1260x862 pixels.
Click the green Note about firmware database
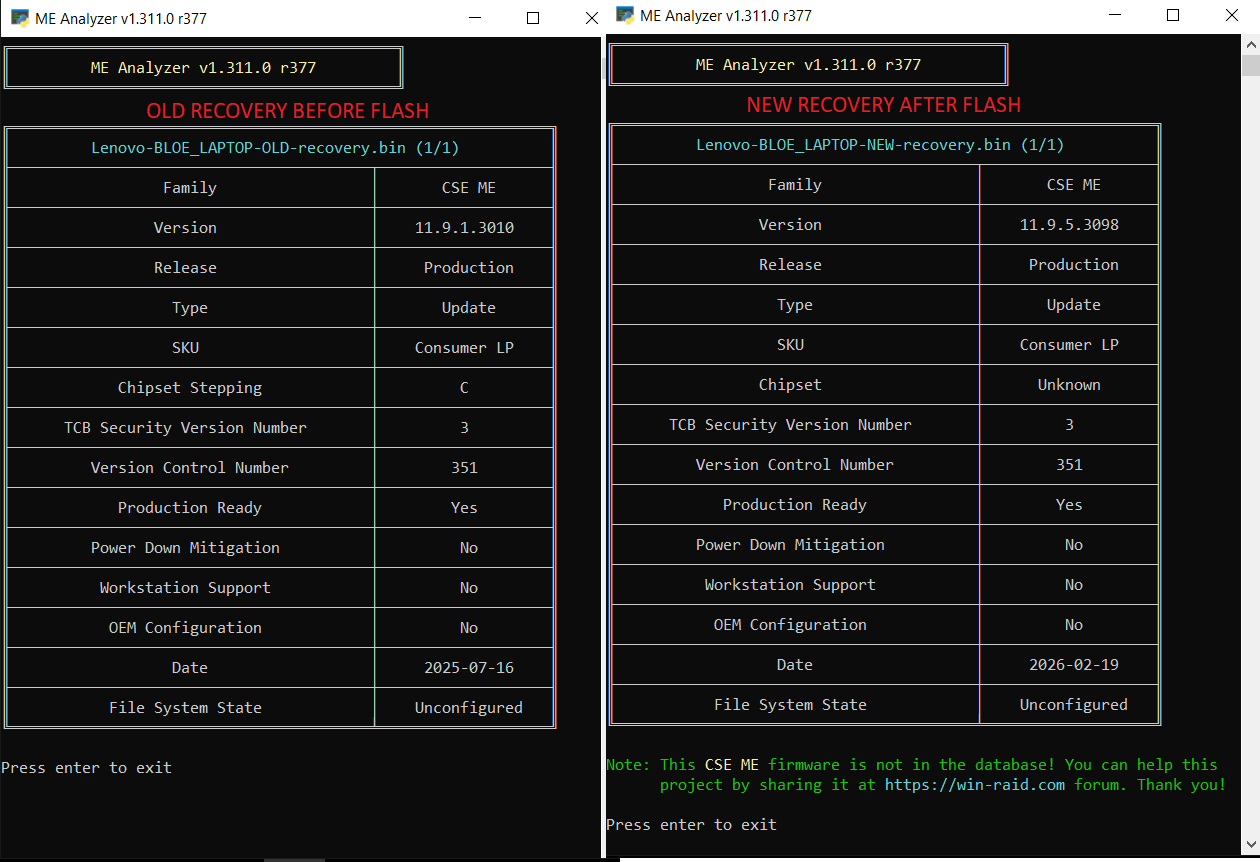click(x=916, y=775)
